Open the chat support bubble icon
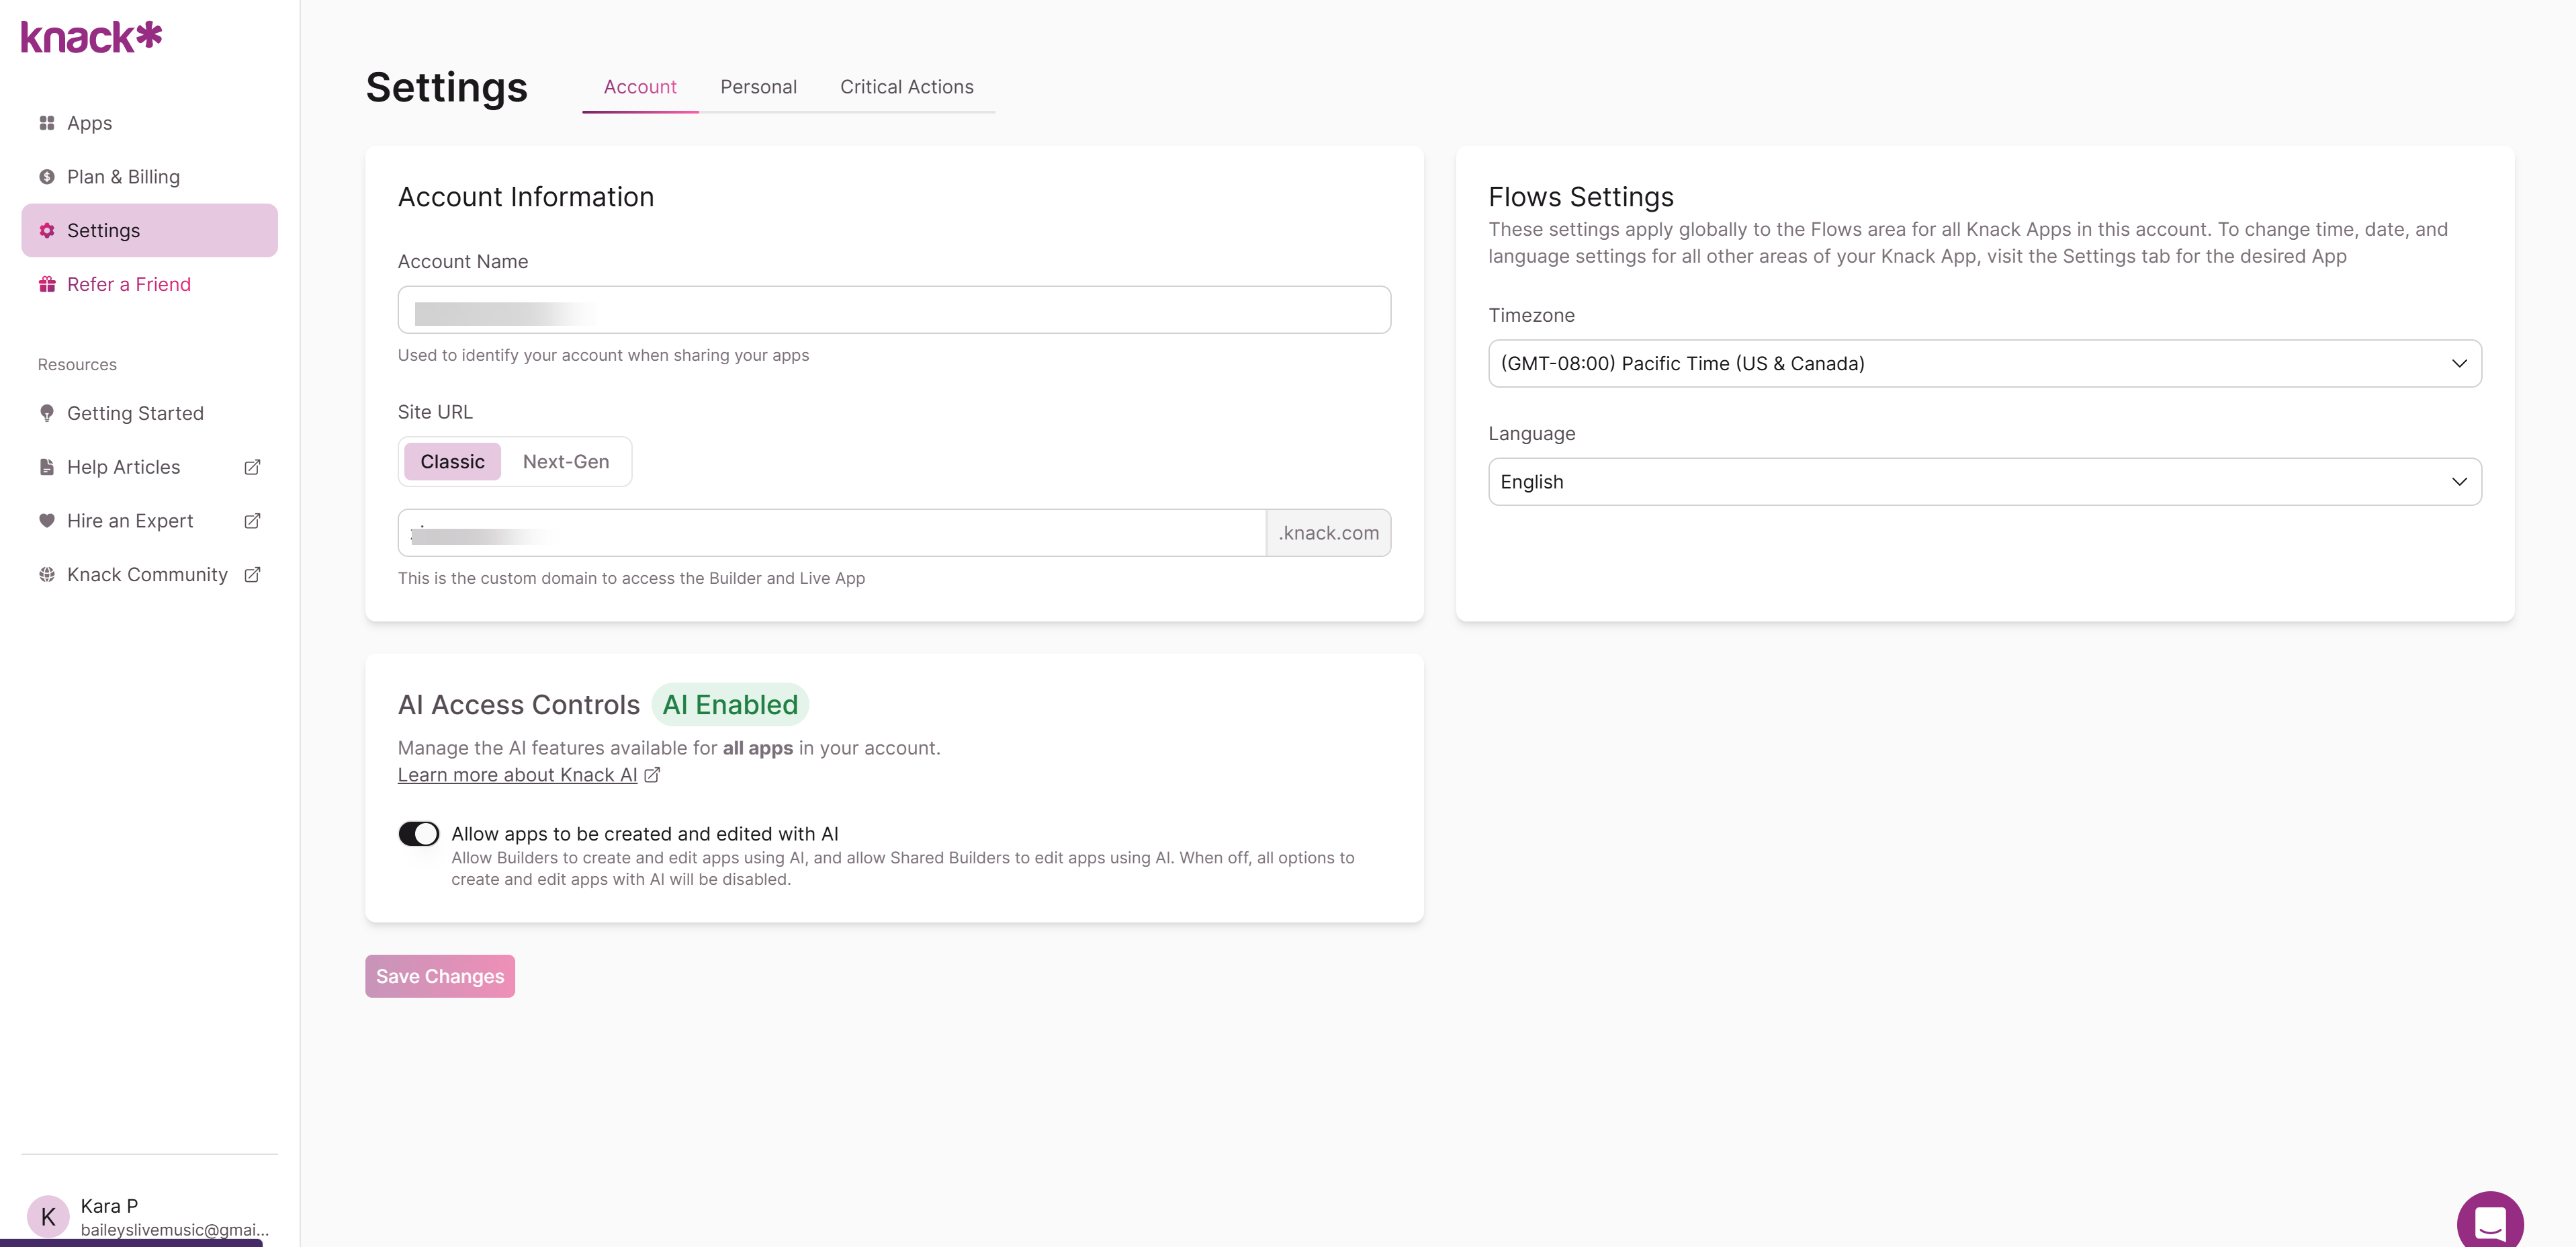This screenshot has height=1247, width=2576. 2489,1221
